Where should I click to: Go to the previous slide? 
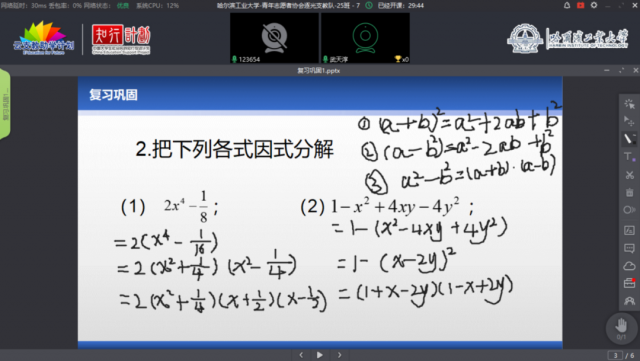point(301,355)
